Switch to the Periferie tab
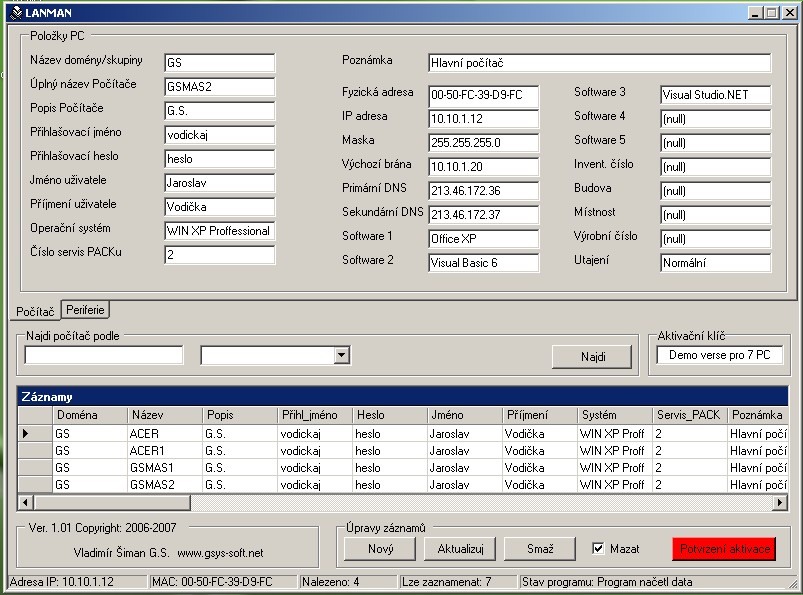 tap(86, 310)
